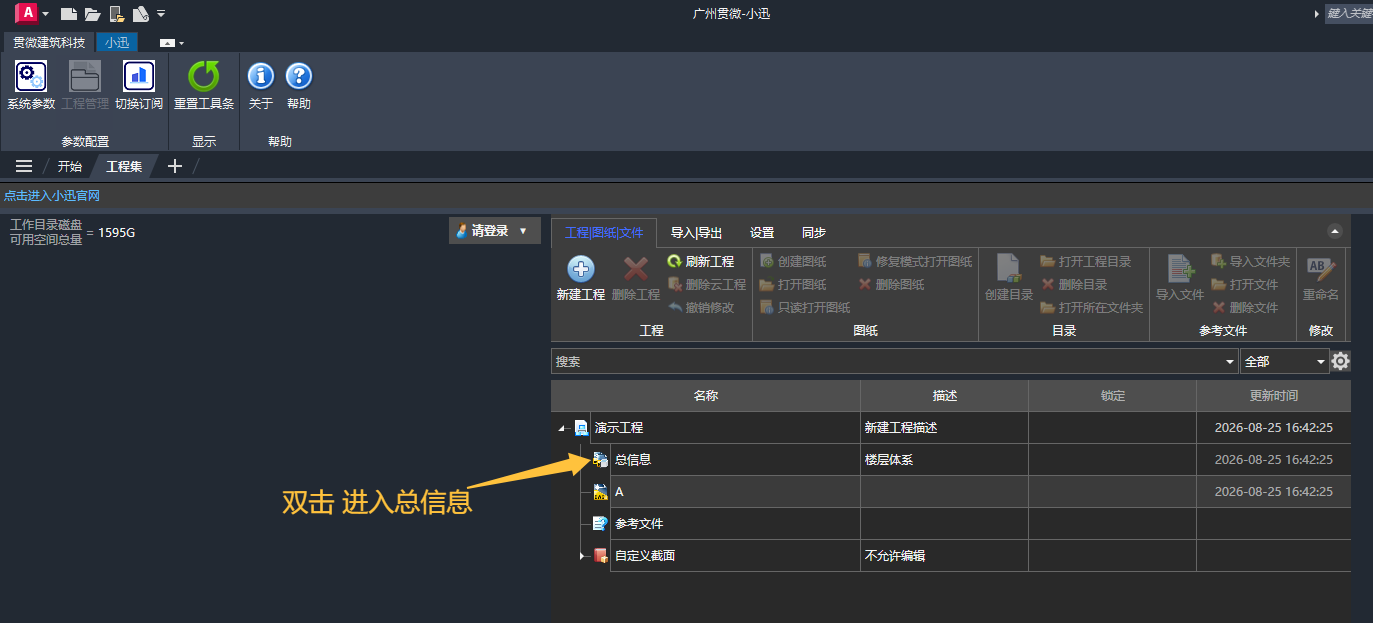Click 删除云工程 delete cloud project
The width and height of the screenshot is (1373, 623).
707,284
